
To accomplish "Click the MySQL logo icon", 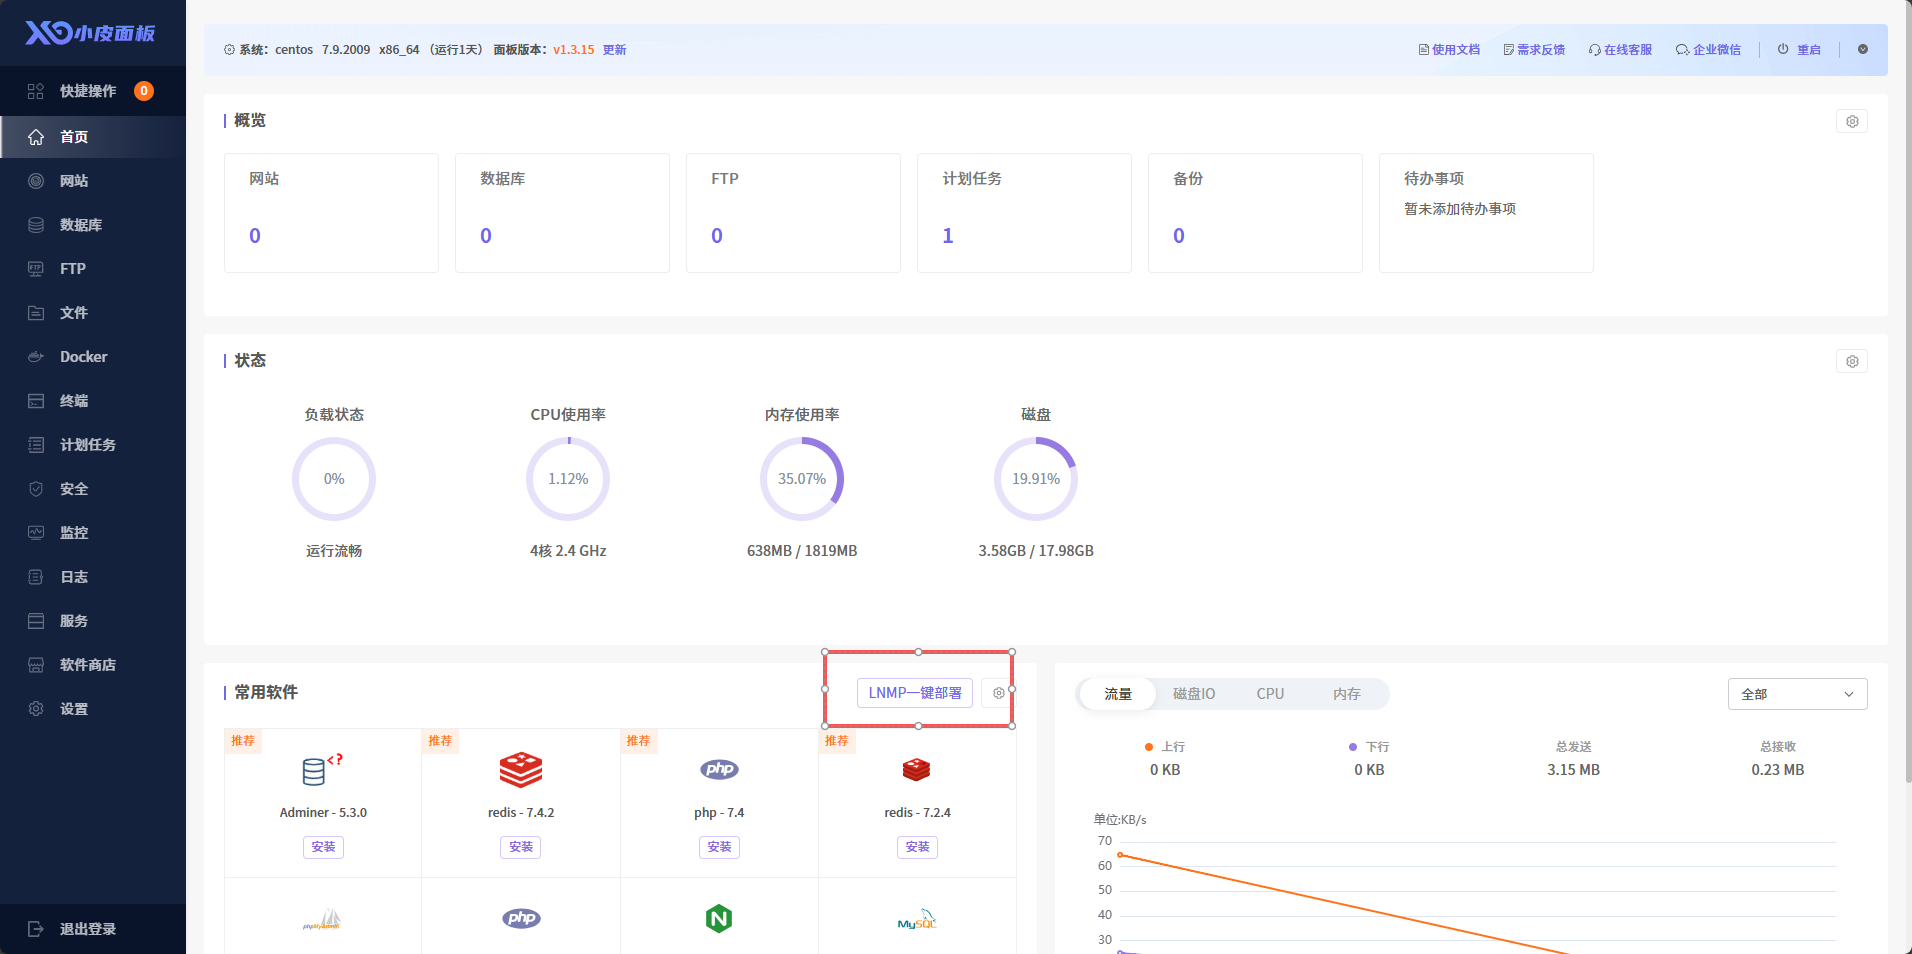I will (x=917, y=918).
